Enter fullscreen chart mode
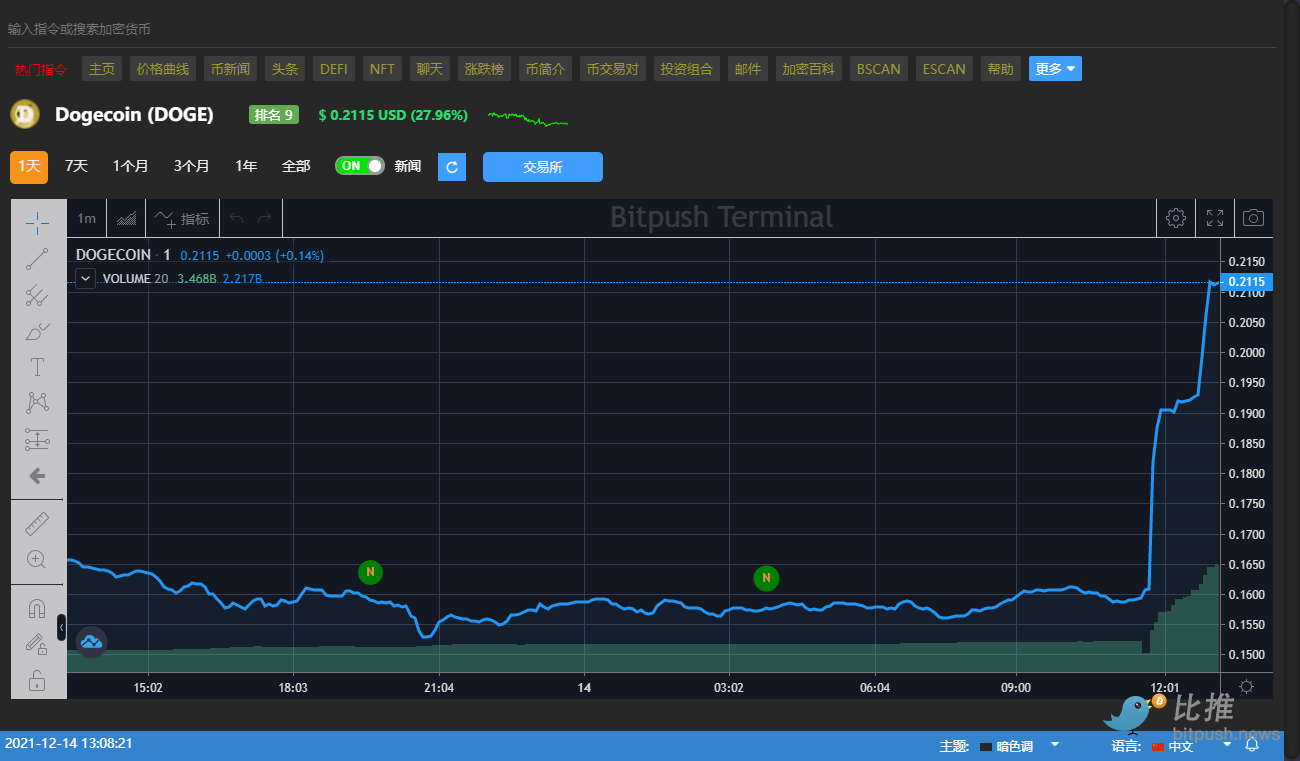 pos(1215,218)
